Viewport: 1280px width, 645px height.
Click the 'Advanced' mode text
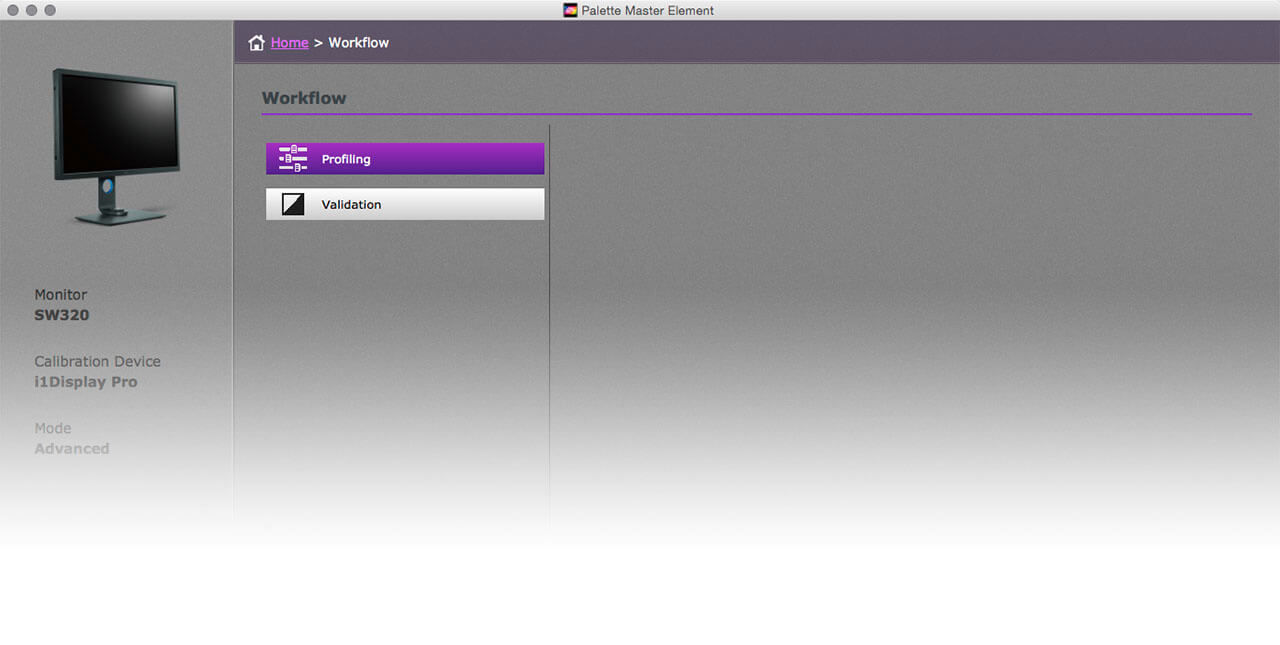(72, 449)
